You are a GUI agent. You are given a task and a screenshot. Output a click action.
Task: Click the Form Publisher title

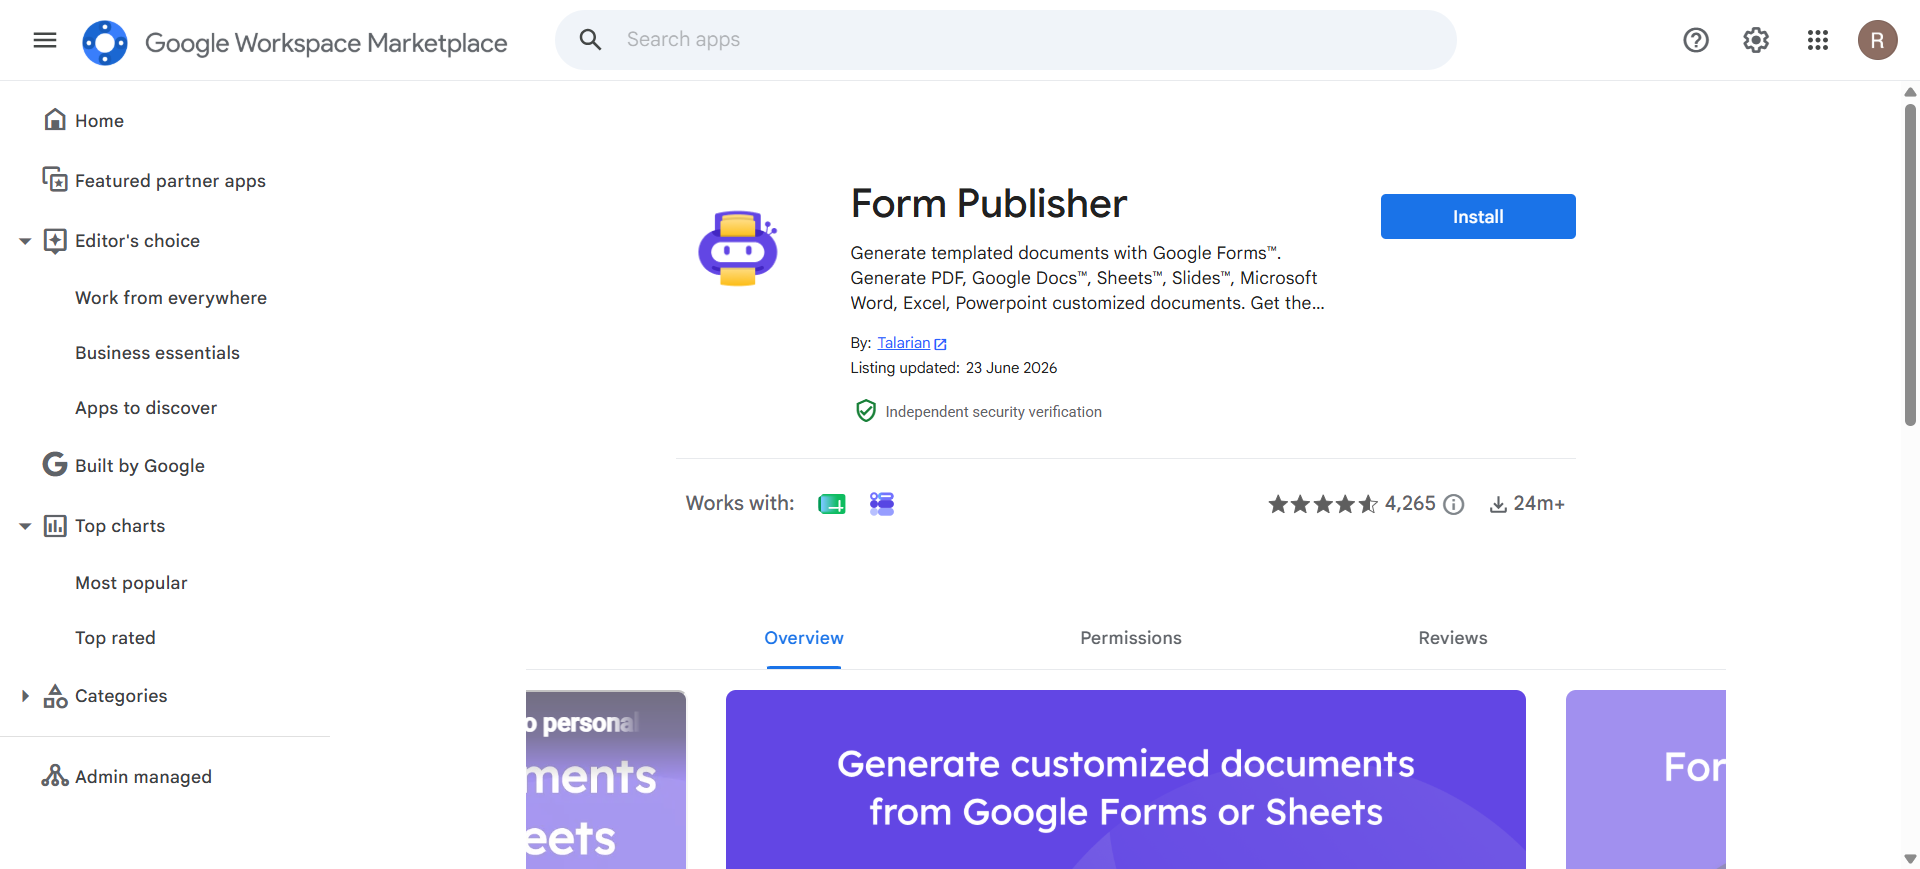pyautogui.click(x=989, y=204)
